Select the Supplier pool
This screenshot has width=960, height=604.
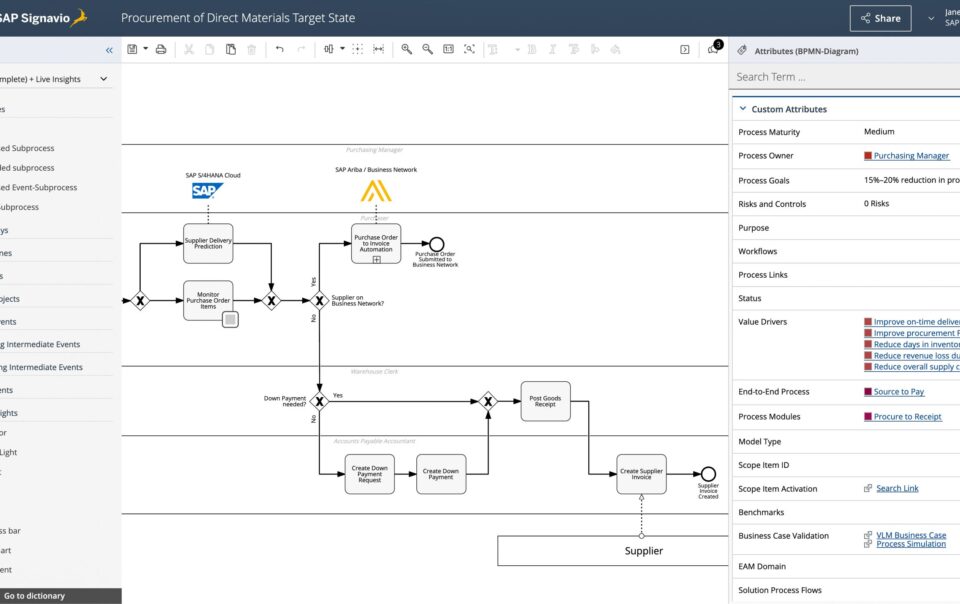tap(613, 551)
